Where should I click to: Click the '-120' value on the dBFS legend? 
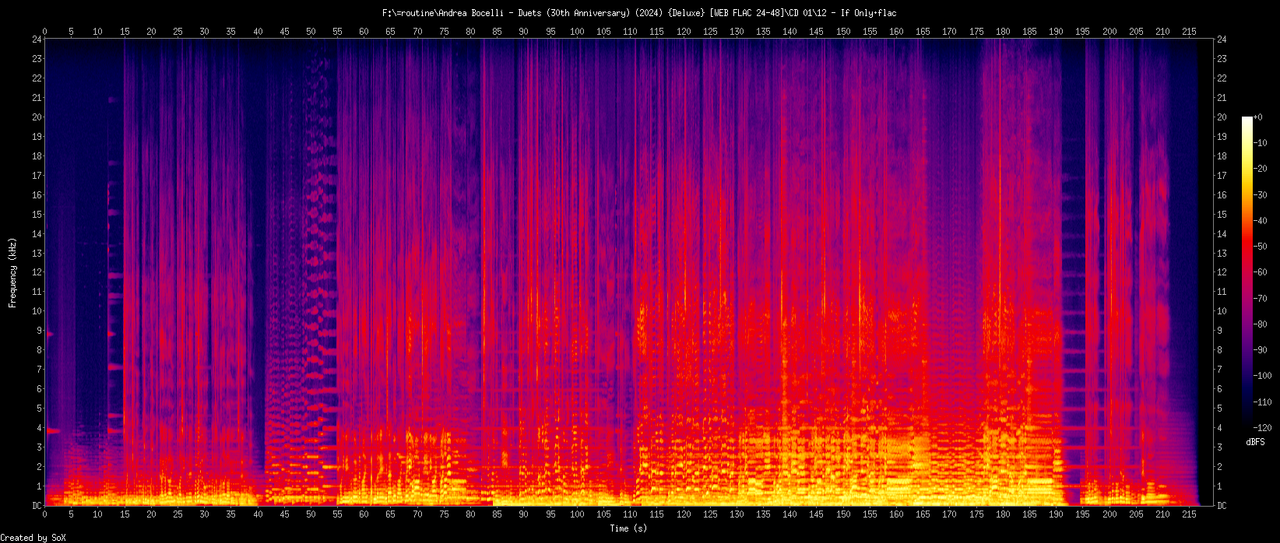pyautogui.click(x=1265, y=427)
